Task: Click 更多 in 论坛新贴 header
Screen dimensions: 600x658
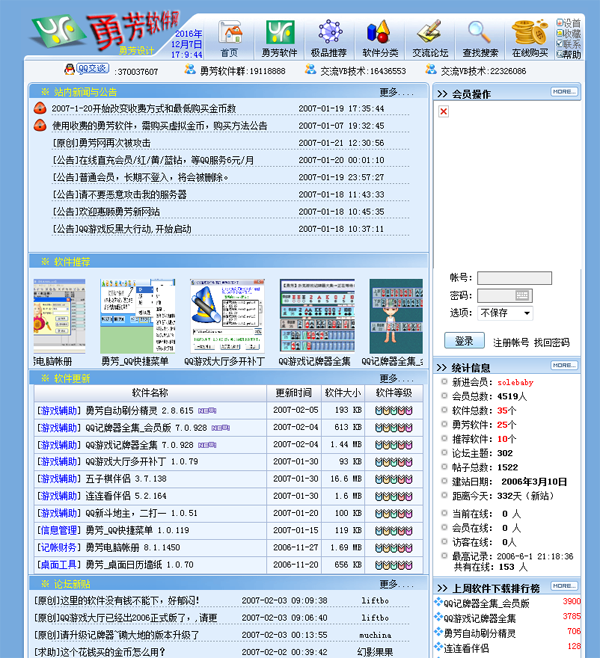Action: point(397,584)
